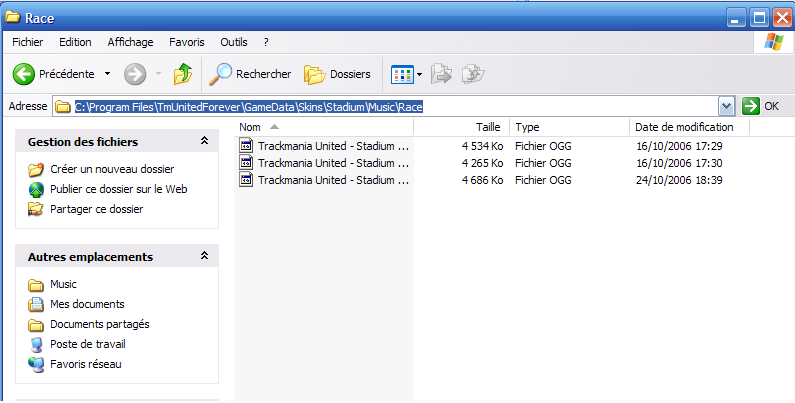Click the icon of file dated 16/10/2006 17:30
This screenshot has height=403, width=795.
[x=246, y=163]
